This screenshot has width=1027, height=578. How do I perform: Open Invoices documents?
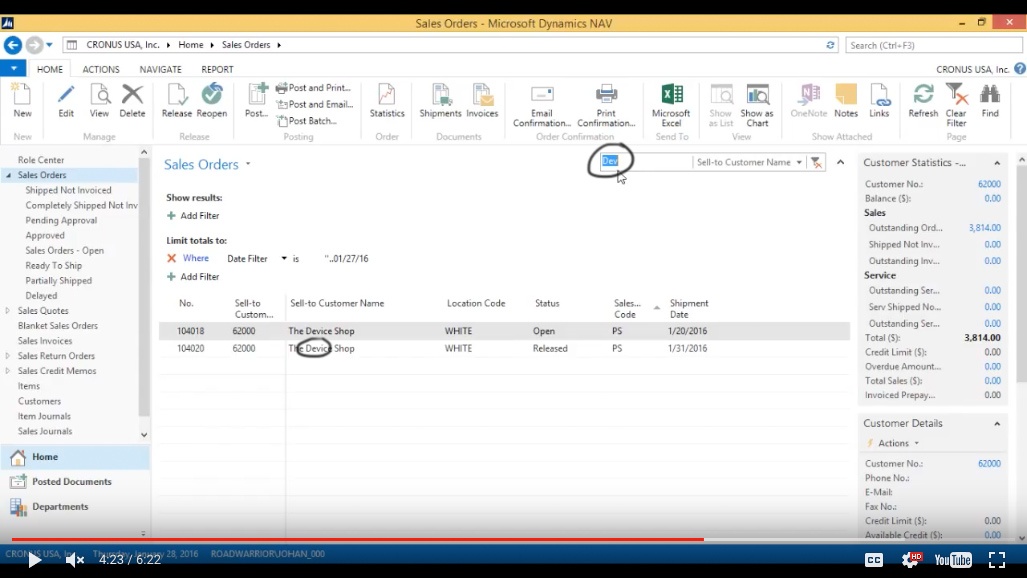(482, 101)
